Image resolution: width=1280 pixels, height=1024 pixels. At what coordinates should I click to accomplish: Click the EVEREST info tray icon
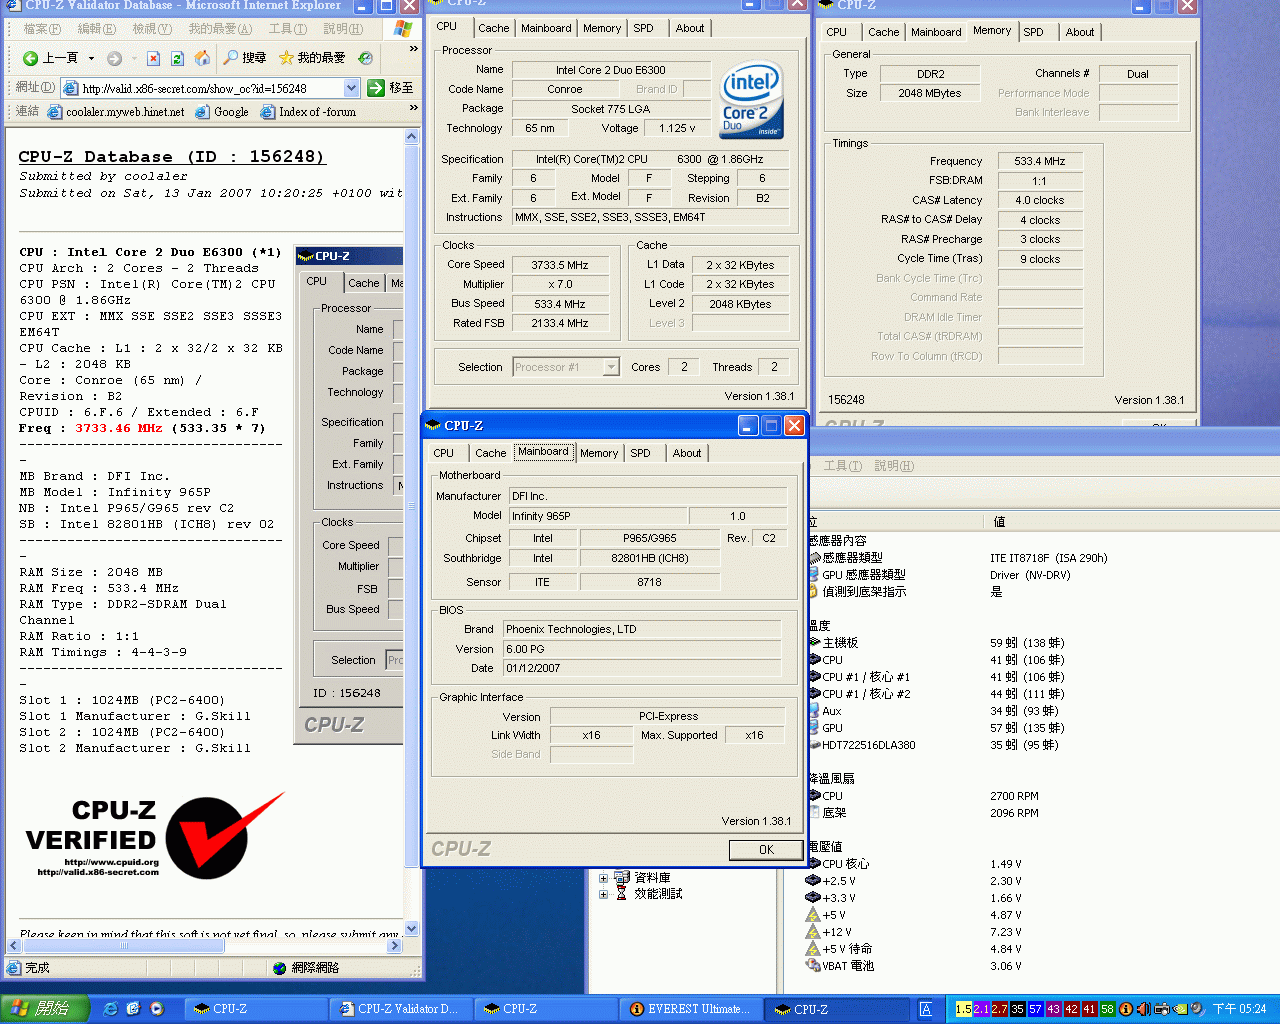tap(1125, 1009)
